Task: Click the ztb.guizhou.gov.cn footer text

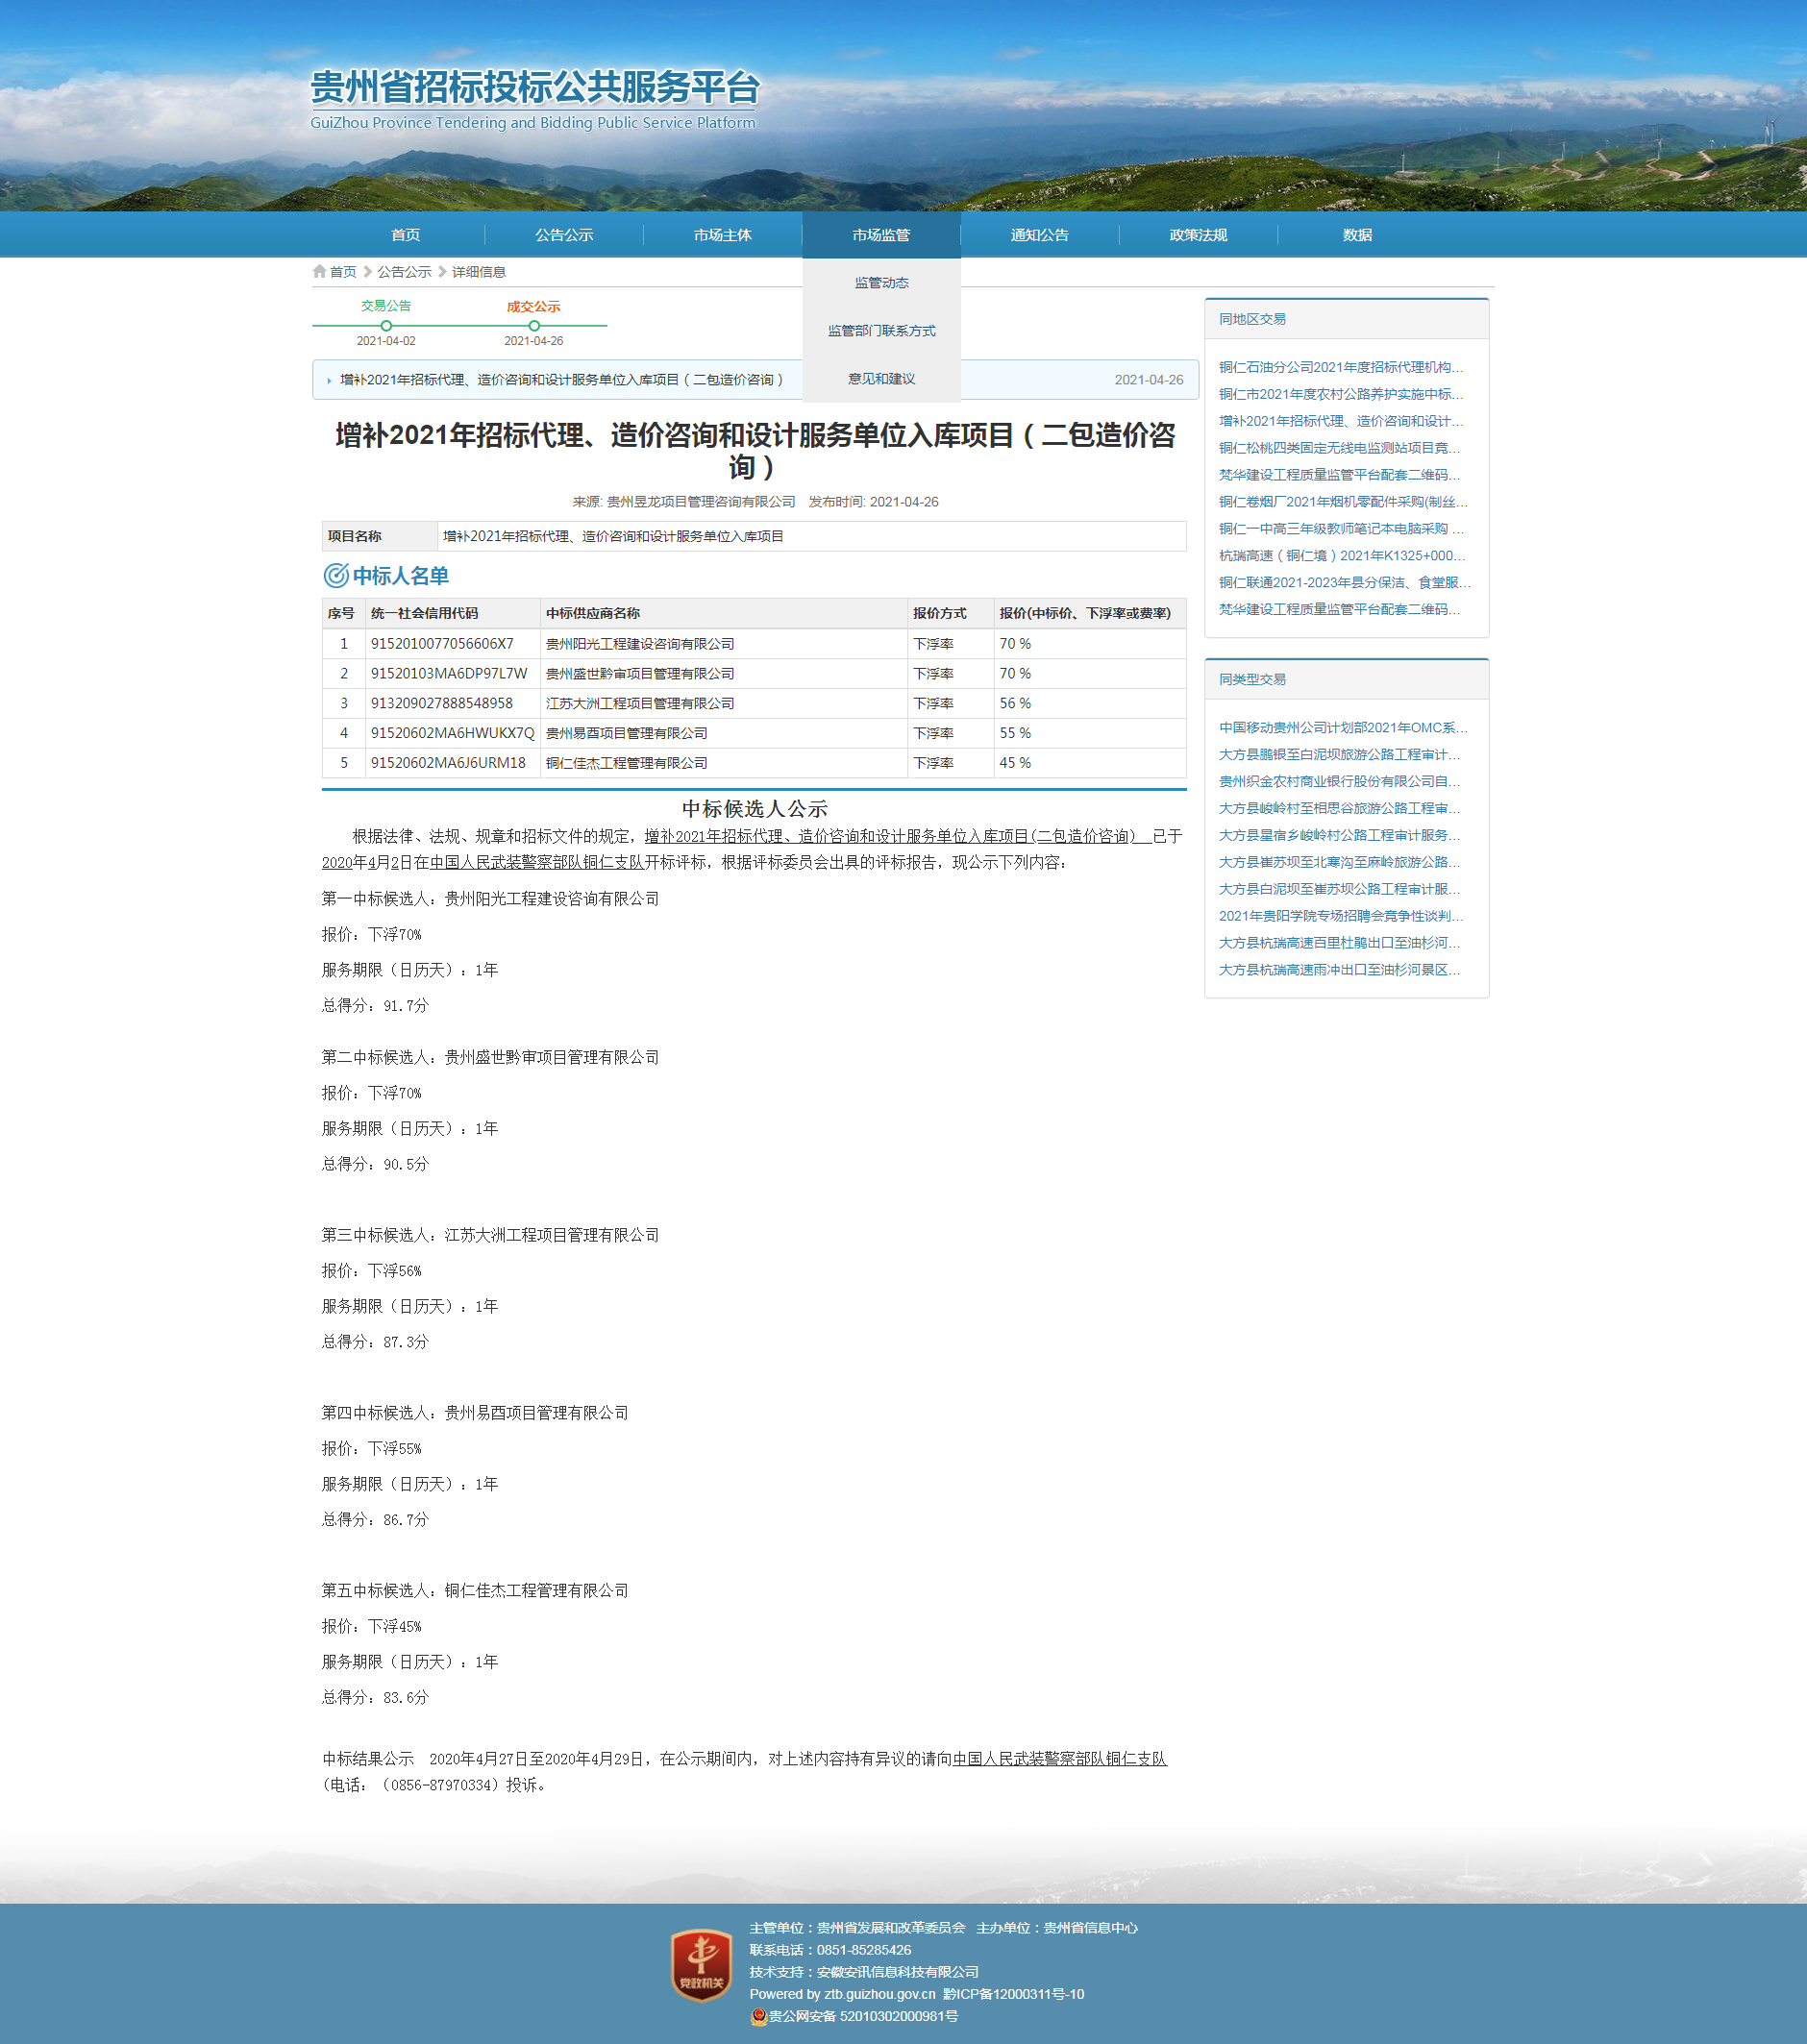Action: click(x=879, y=1994)
